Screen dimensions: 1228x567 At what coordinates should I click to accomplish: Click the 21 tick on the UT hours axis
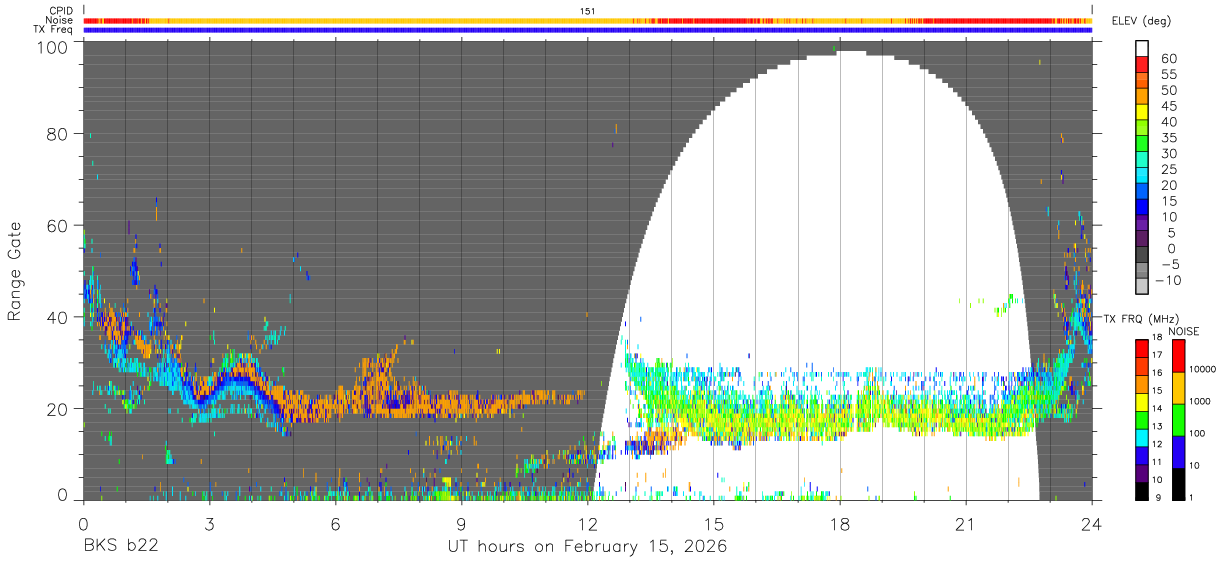966,524
